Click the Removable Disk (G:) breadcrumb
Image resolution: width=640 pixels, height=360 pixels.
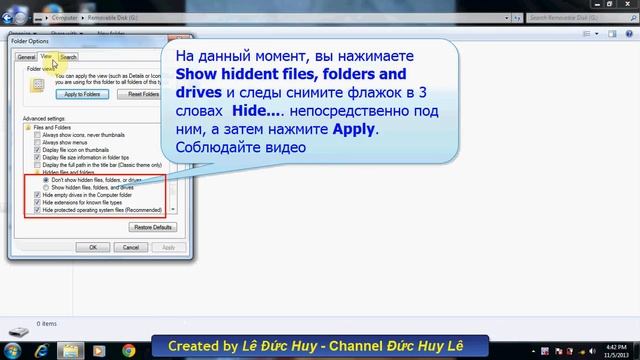(x=112, y=18)
